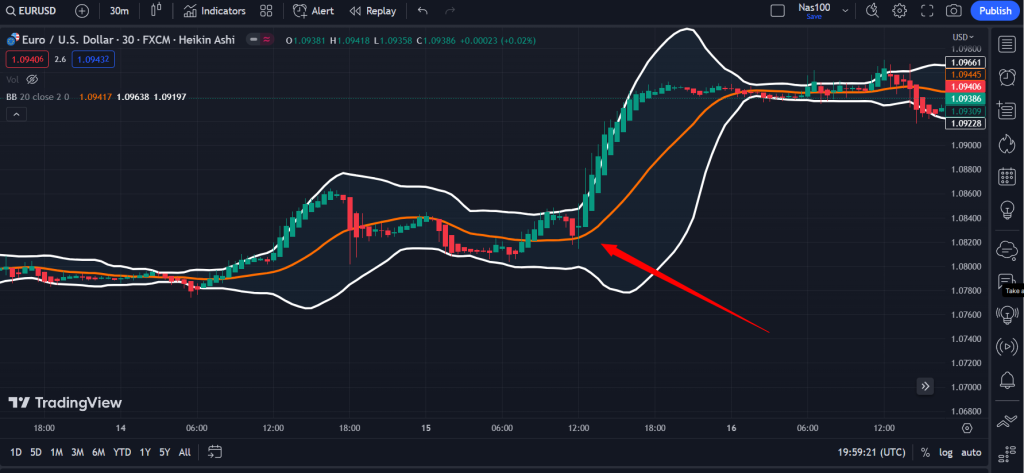Open indicator templates grid icon
The width and height of the screenshot is (1024, 473).
(x=266, y=11)
